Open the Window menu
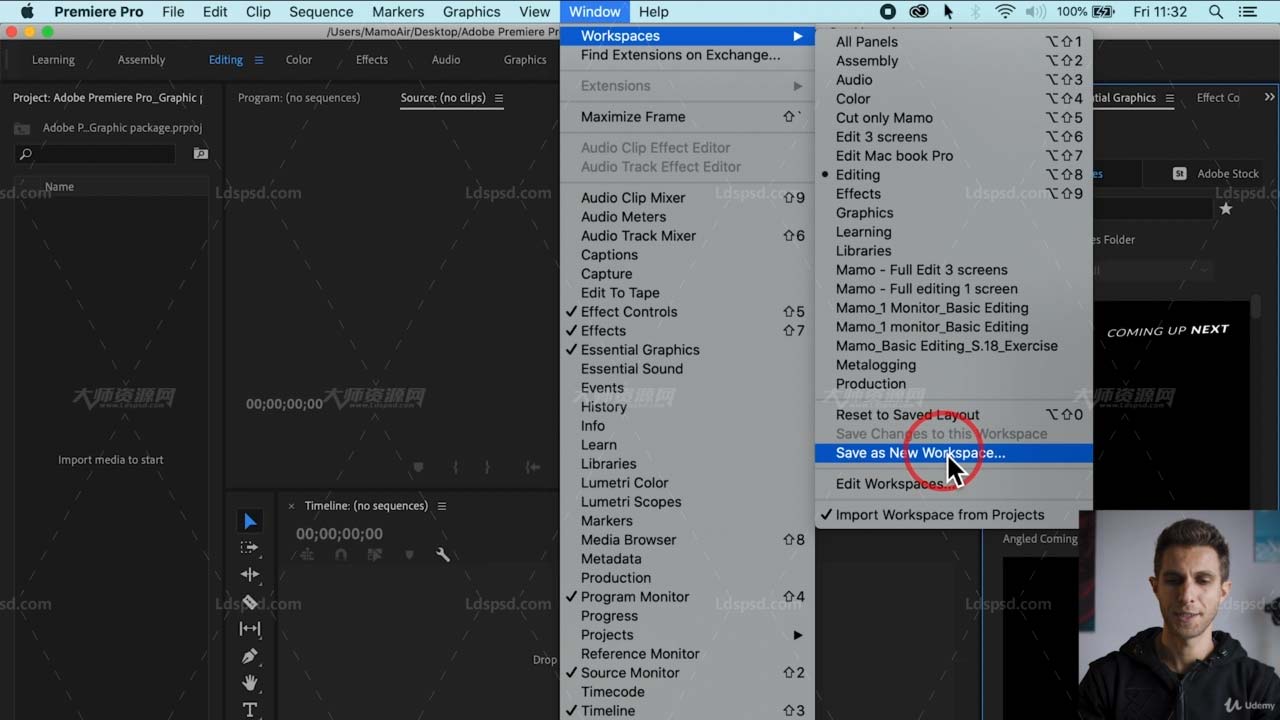This screenshot has height=720, width=1280. click(595, 12)
